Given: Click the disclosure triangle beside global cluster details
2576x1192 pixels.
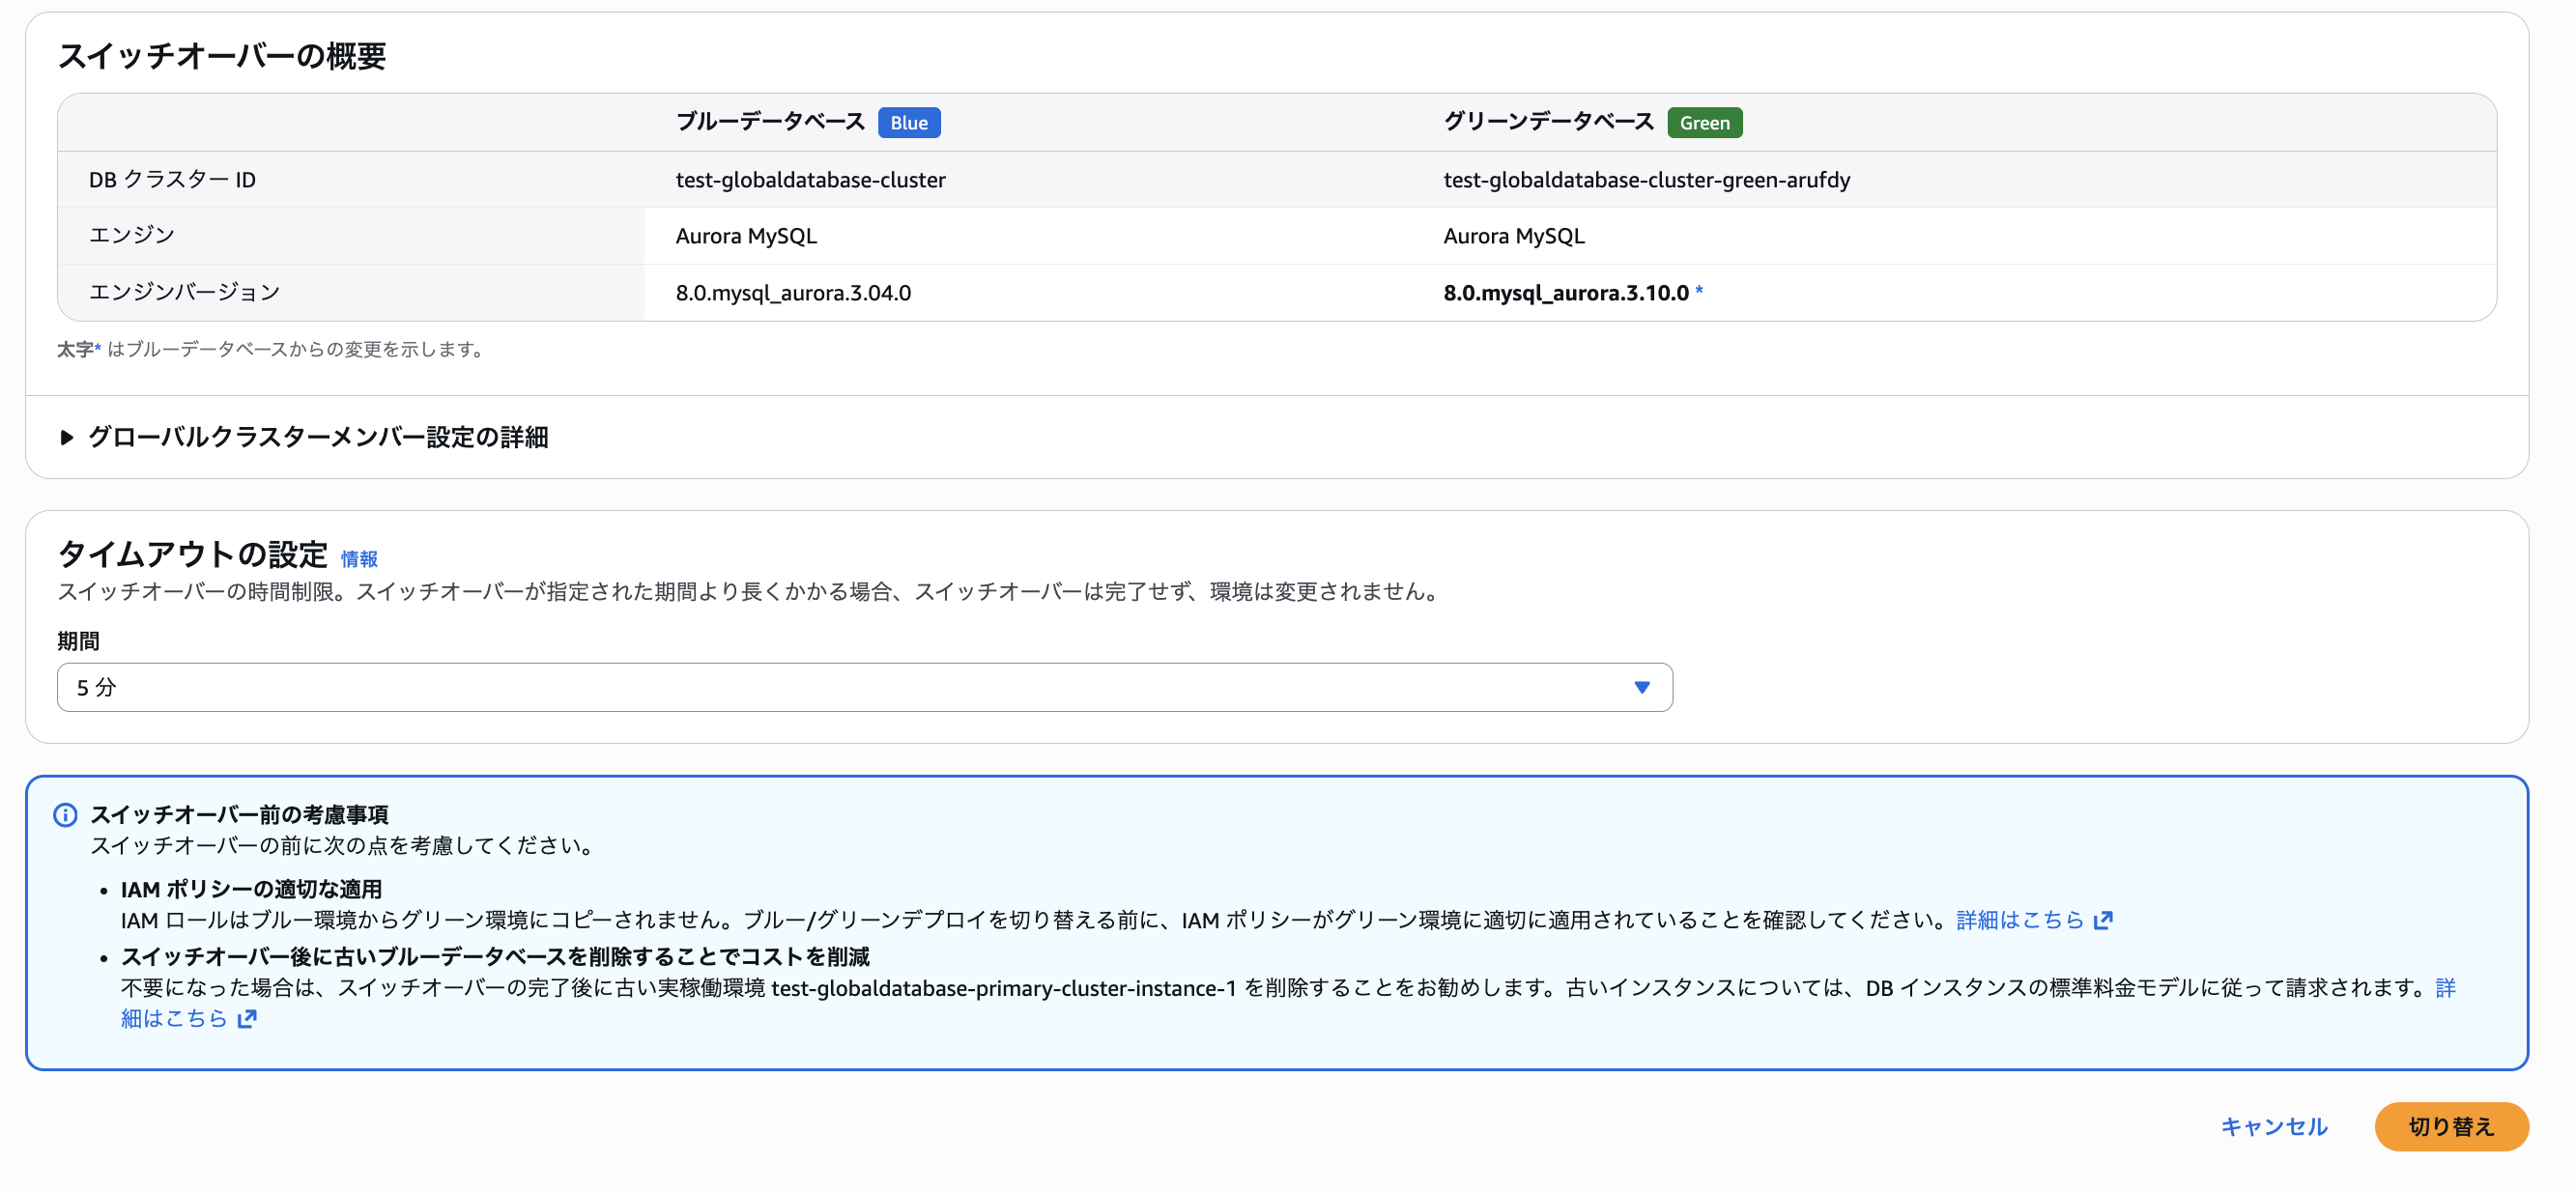Looking at the screenshot, I should point(66,437).
